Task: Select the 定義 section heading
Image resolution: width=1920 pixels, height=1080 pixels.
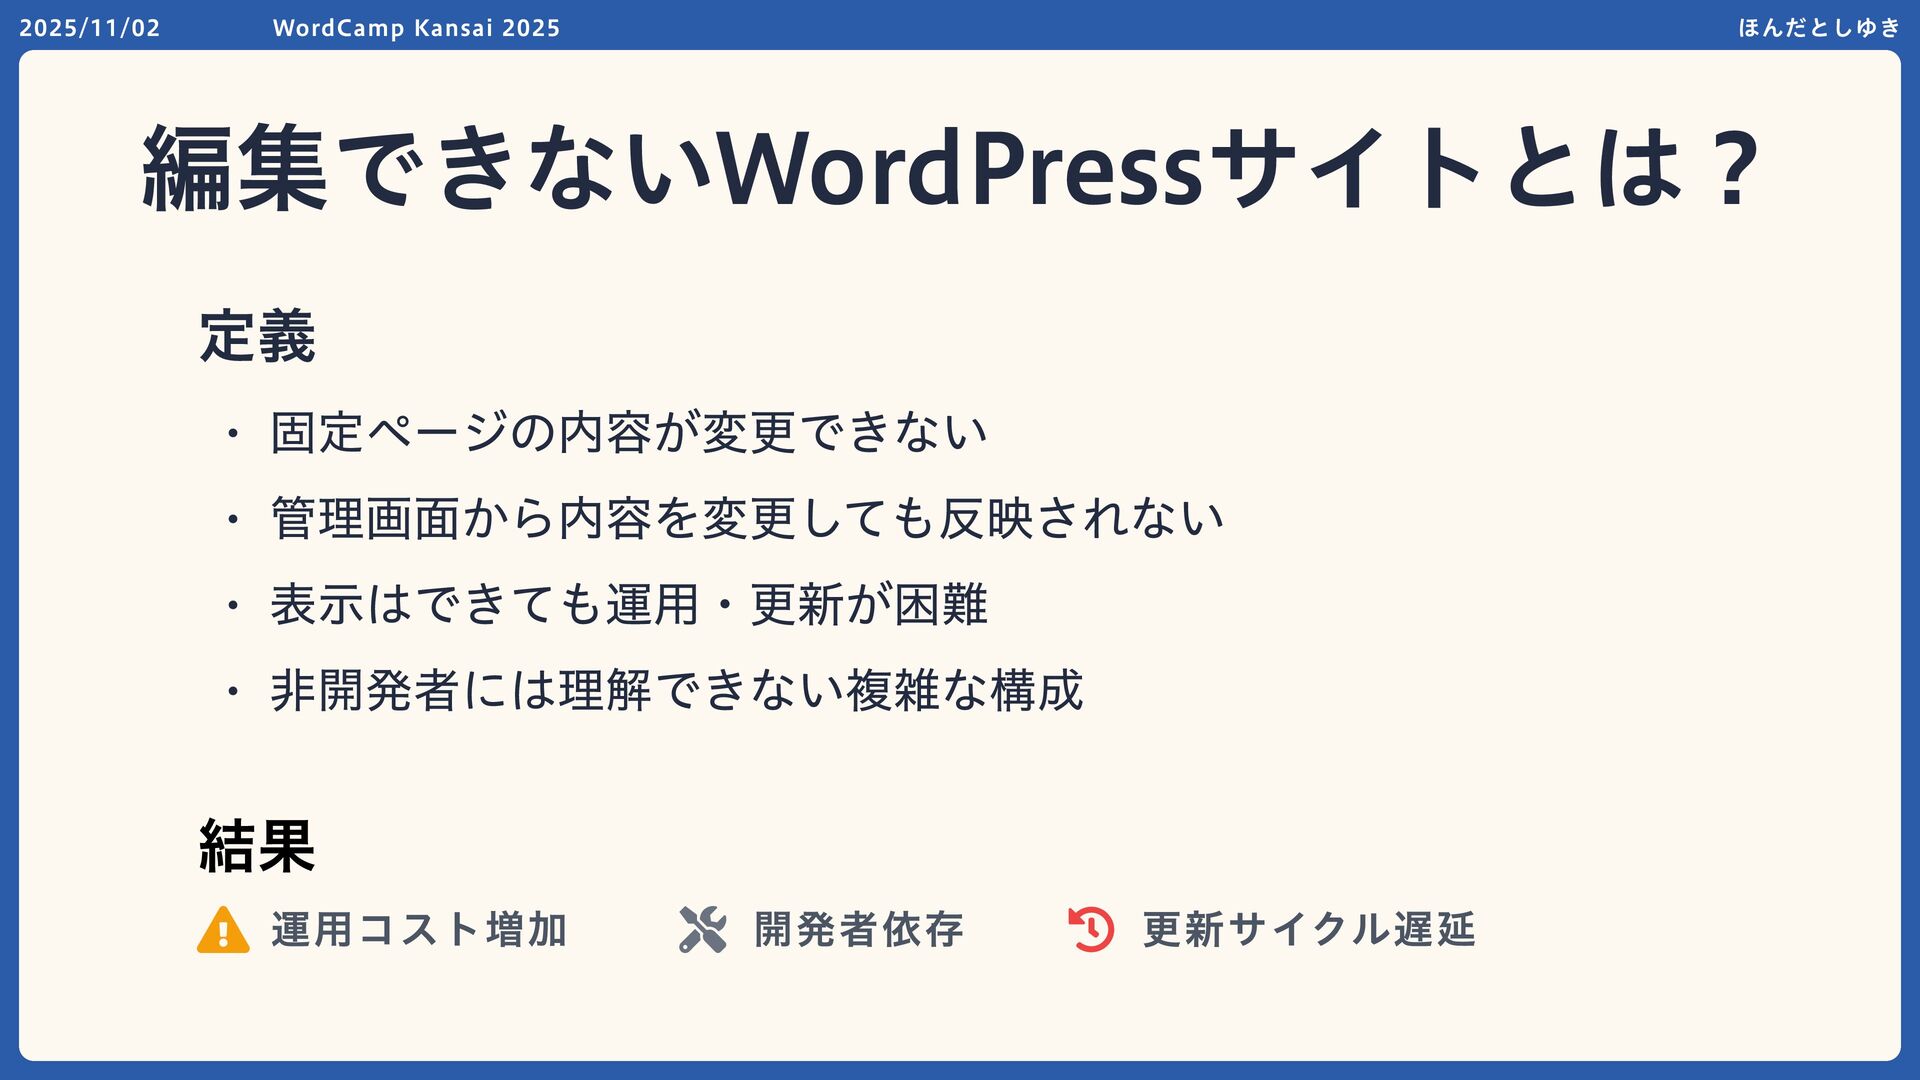Action: 257,337
